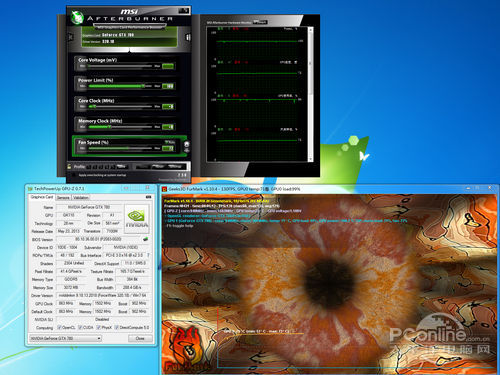Click the GPU-Z title bar app icon
The width and height of the screenshot is (500, 375).
(x=30, y=189)
